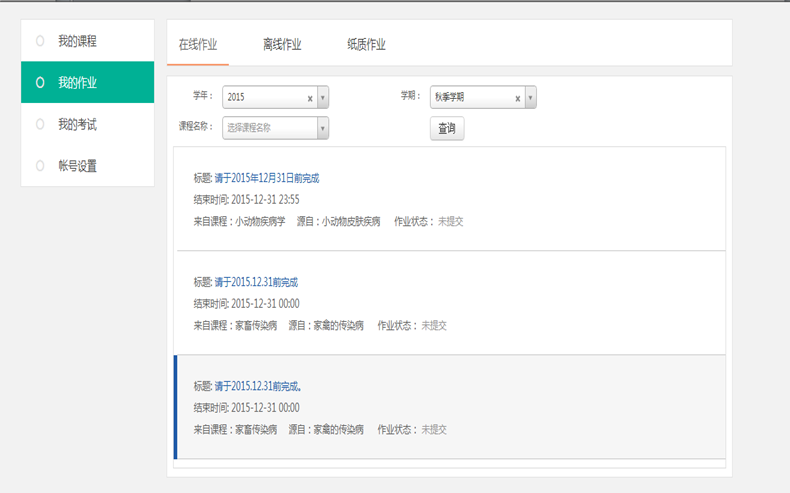The image size is (790, 493).
Task: Click the circle icon beside 我的课程
Action: pos(40,41)
